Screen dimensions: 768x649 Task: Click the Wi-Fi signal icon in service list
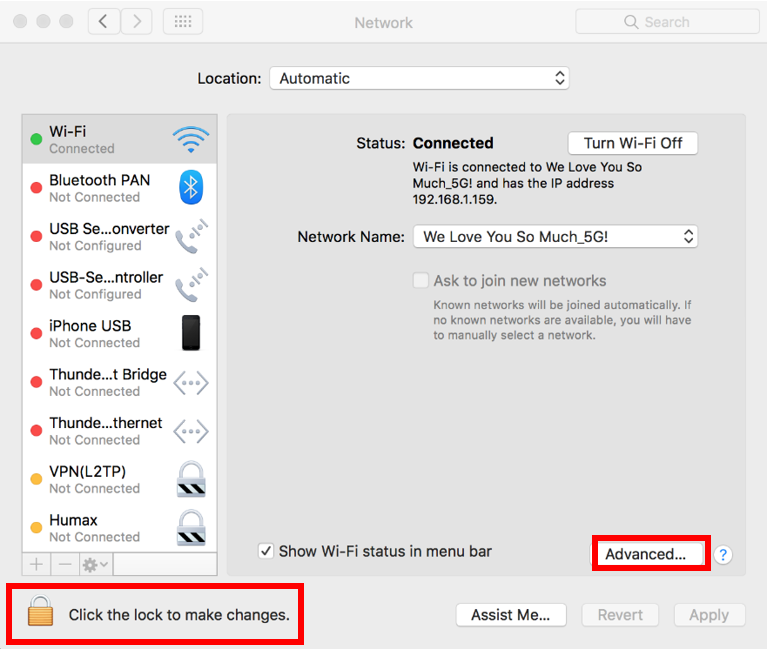191,140
